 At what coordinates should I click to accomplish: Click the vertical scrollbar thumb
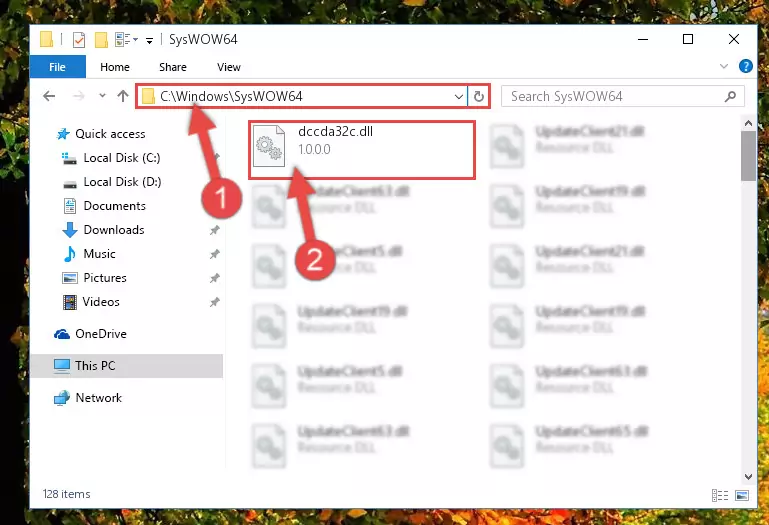pos(748,156)
